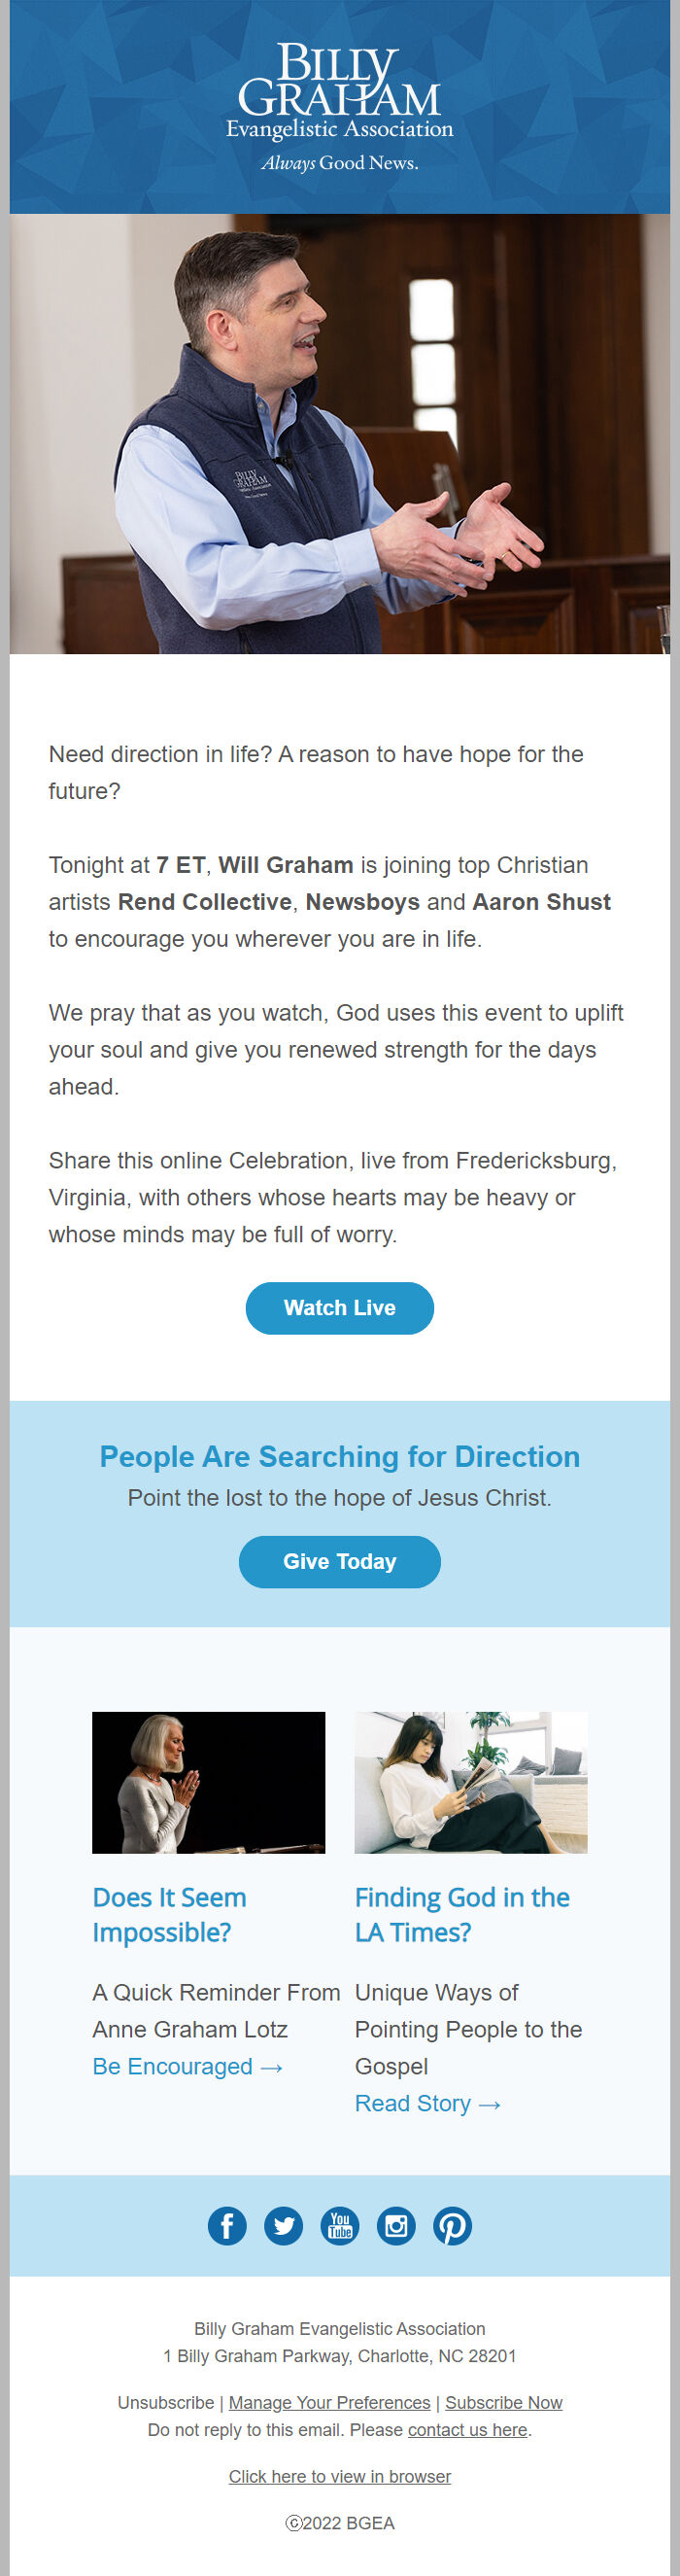Click the Subscribe Now link
The height and width of the screenshot is (2576, 680).
point(504,2402)
